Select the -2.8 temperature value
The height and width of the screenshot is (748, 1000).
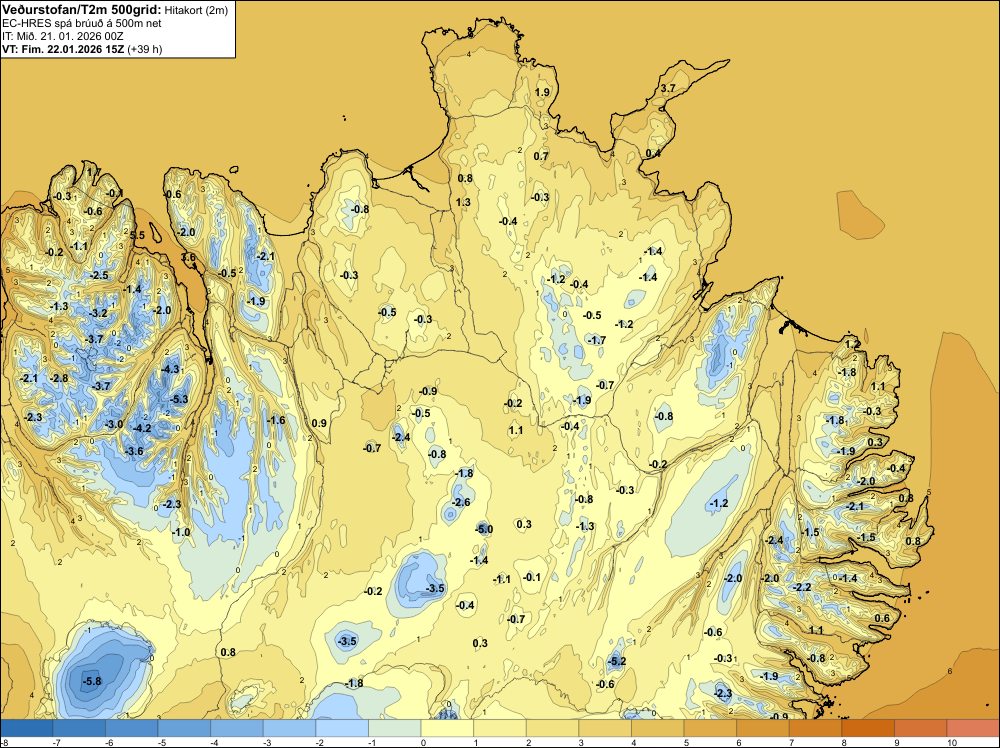(x=59, y=378)
